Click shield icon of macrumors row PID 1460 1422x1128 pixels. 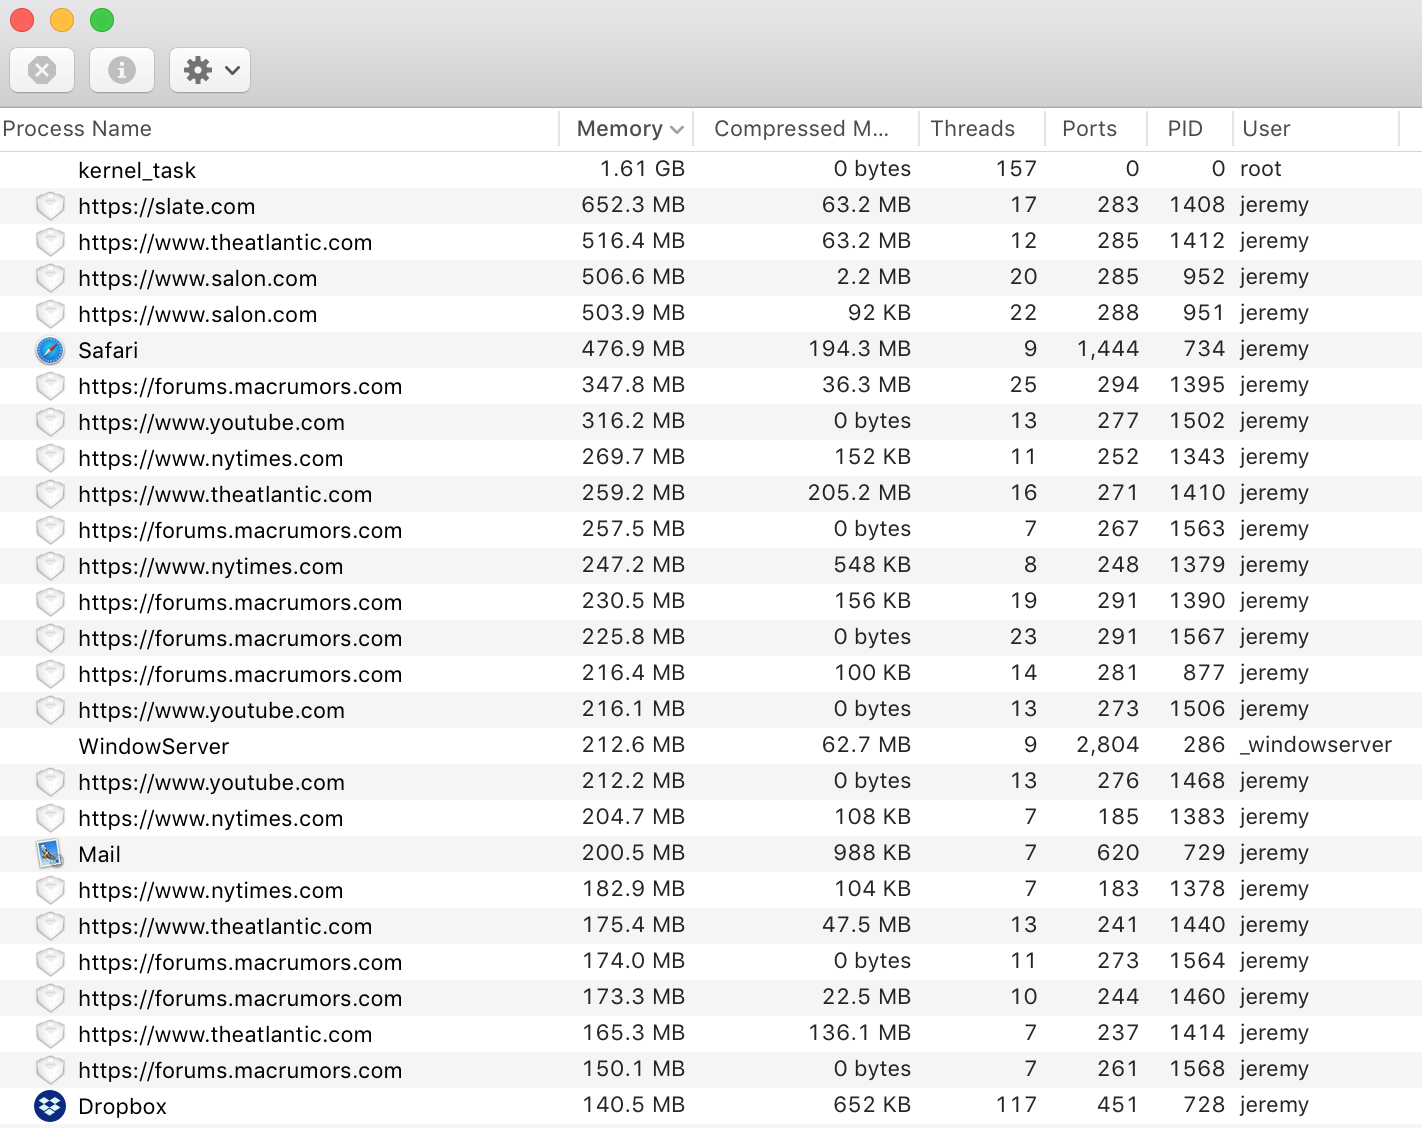coord(50,998)
